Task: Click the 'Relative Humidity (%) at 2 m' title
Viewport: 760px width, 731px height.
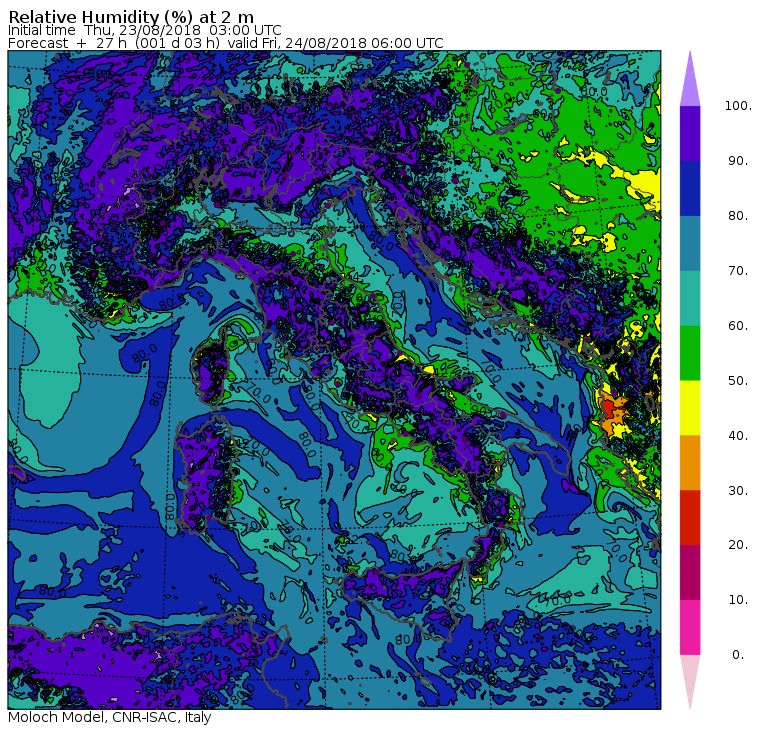Action: [131, 17]
